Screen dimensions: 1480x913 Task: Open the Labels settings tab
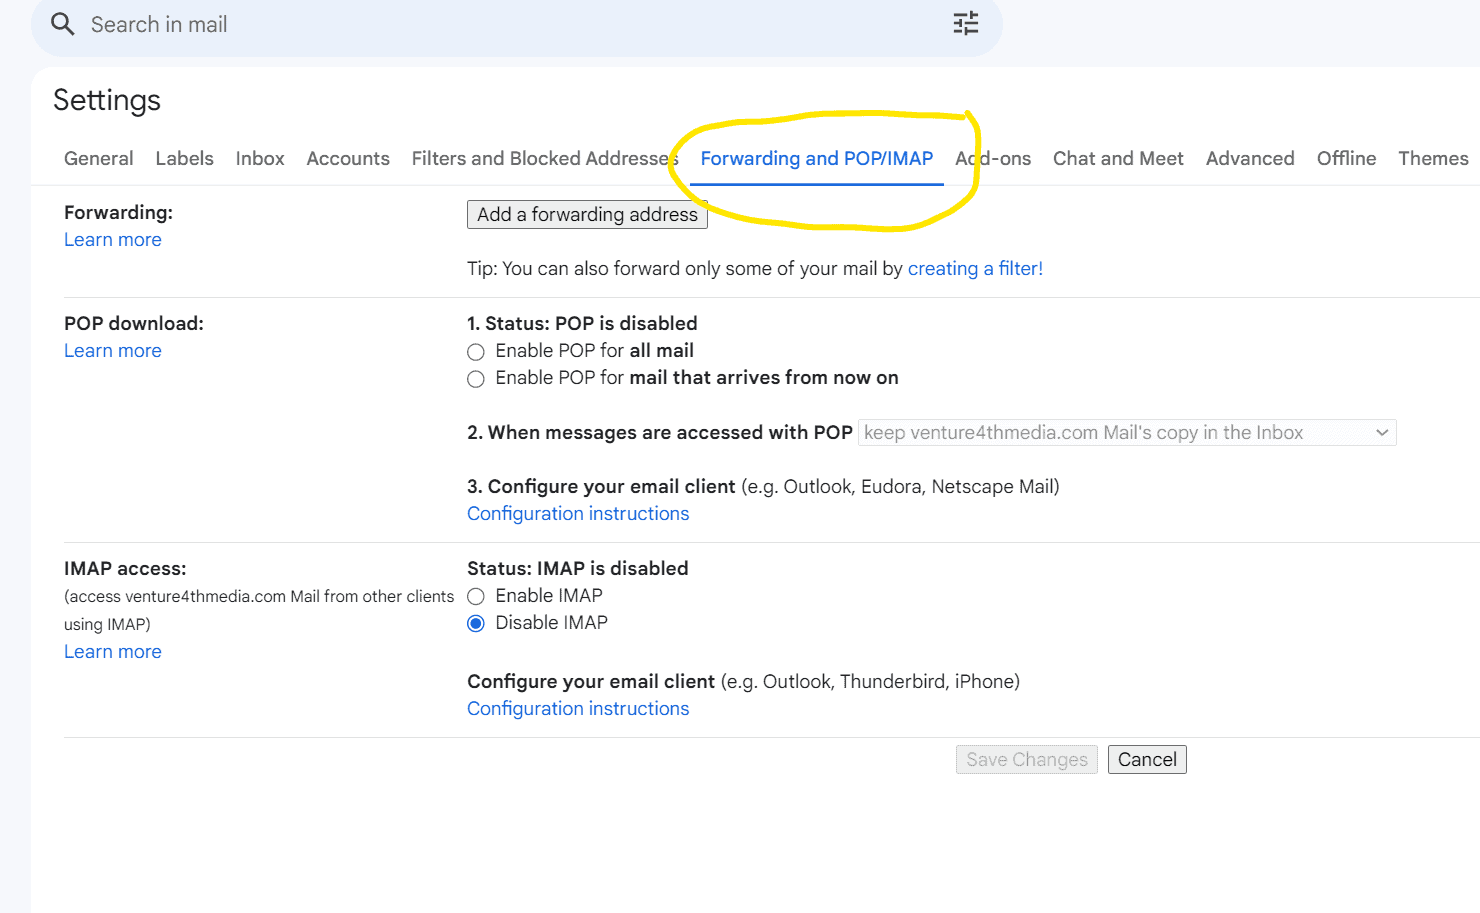(x=184, y=159)
